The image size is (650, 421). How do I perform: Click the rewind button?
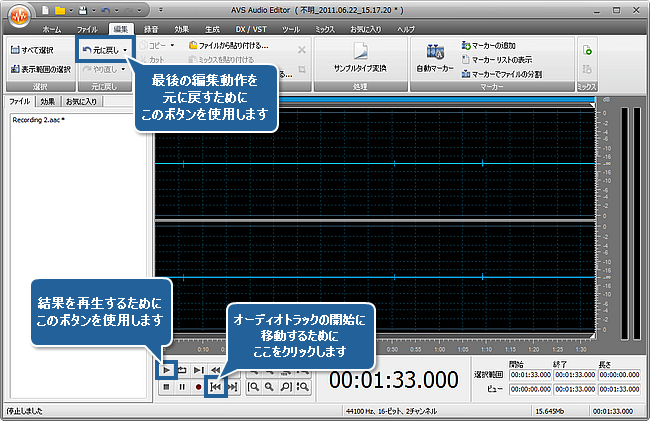215,370
